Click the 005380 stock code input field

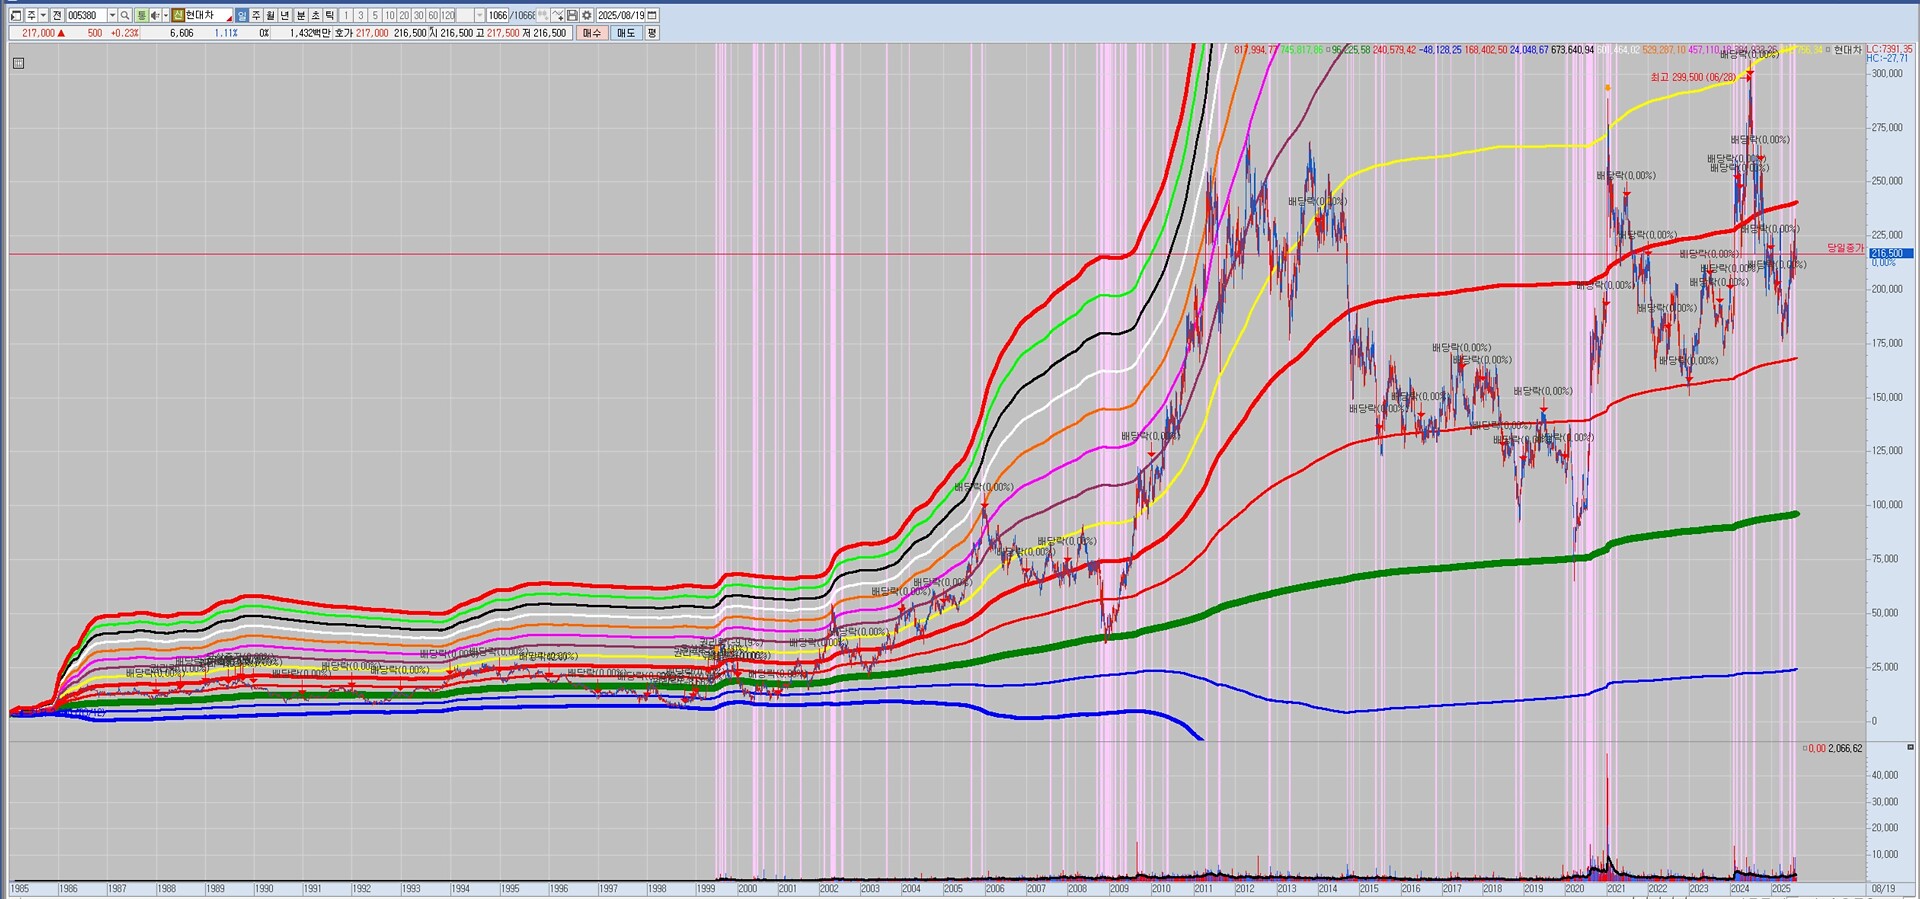click(x=86, y=15)
